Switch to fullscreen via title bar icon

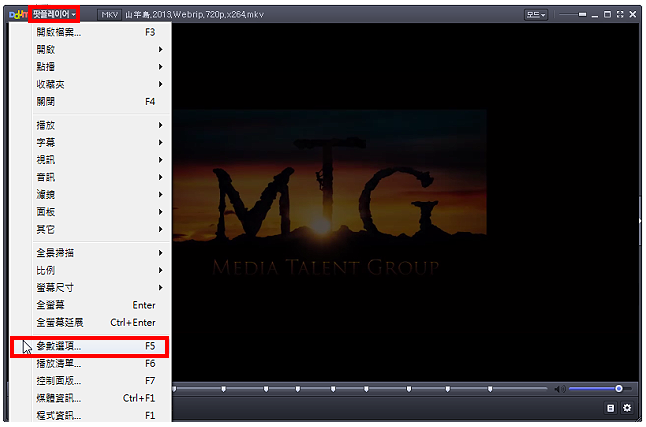(x=620, y=14)
